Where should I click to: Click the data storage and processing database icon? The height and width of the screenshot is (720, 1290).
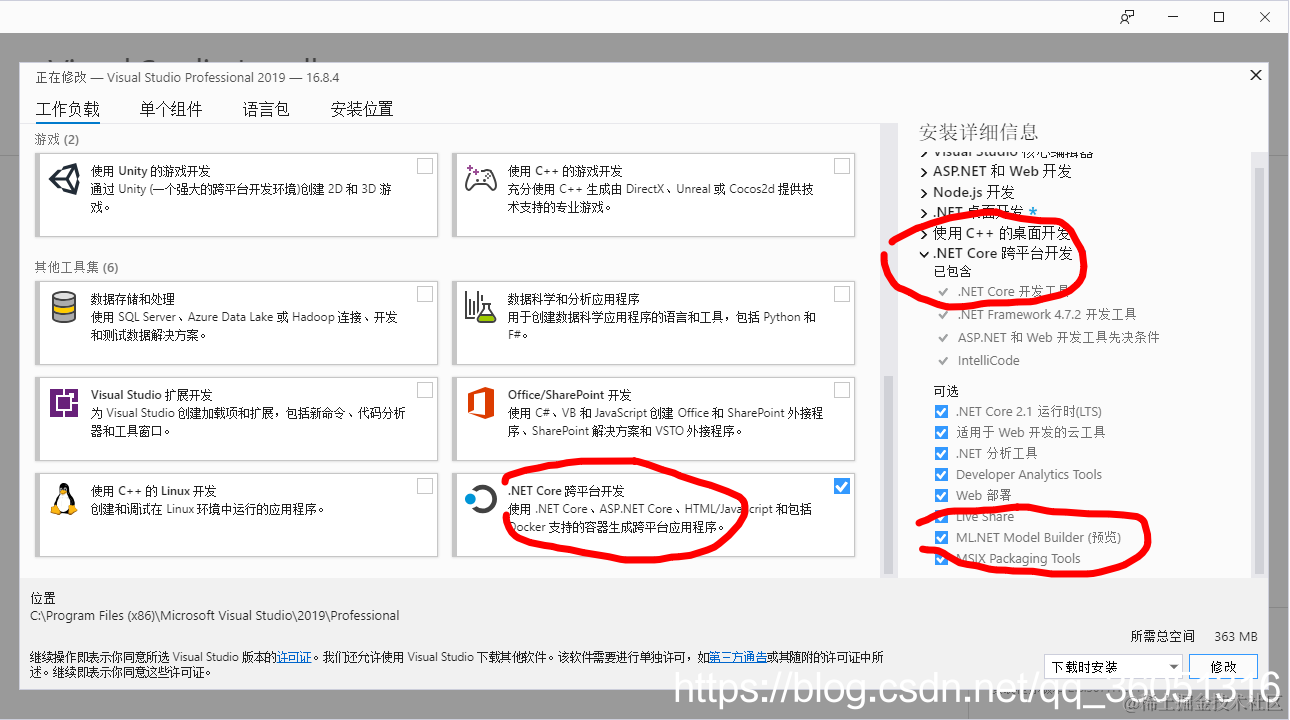(x=64, y=307)
